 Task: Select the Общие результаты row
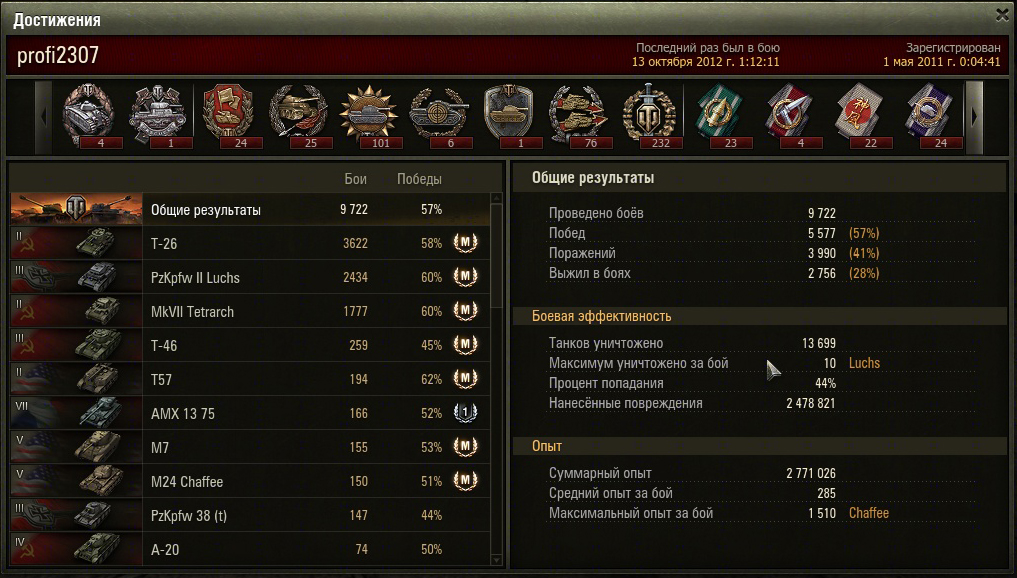pyautogui.click(x=250, y=210)
